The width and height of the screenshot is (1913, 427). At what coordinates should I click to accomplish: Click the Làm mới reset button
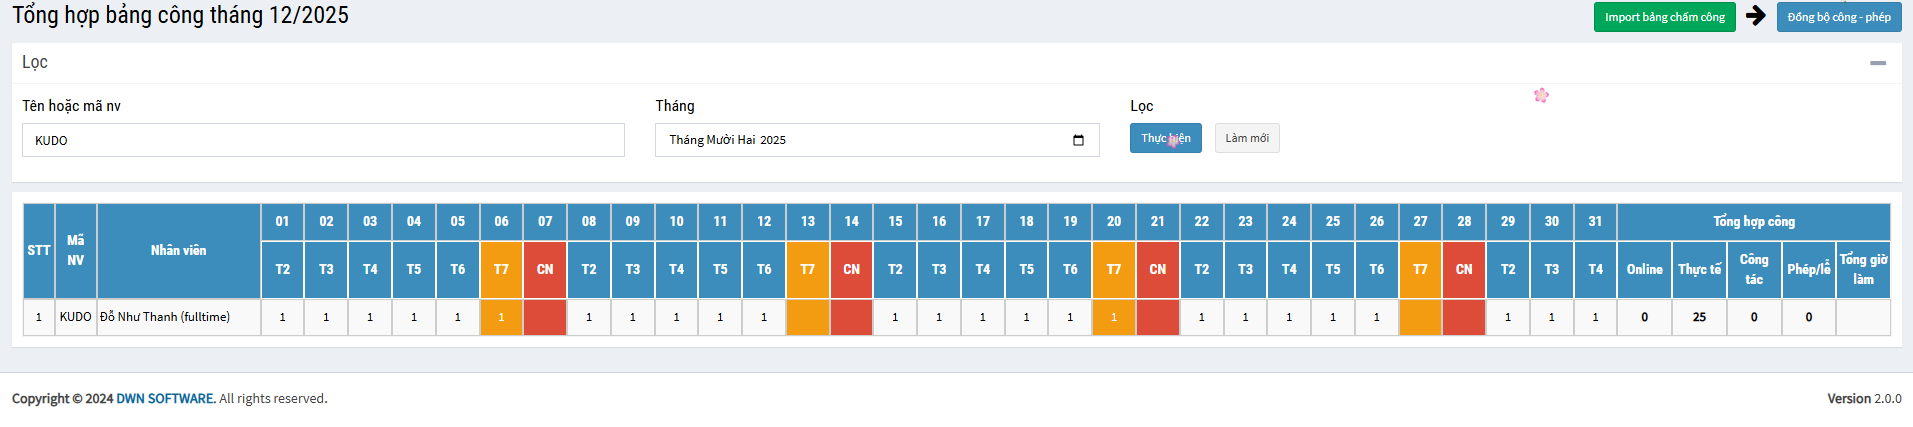(x=1246, y=138)
